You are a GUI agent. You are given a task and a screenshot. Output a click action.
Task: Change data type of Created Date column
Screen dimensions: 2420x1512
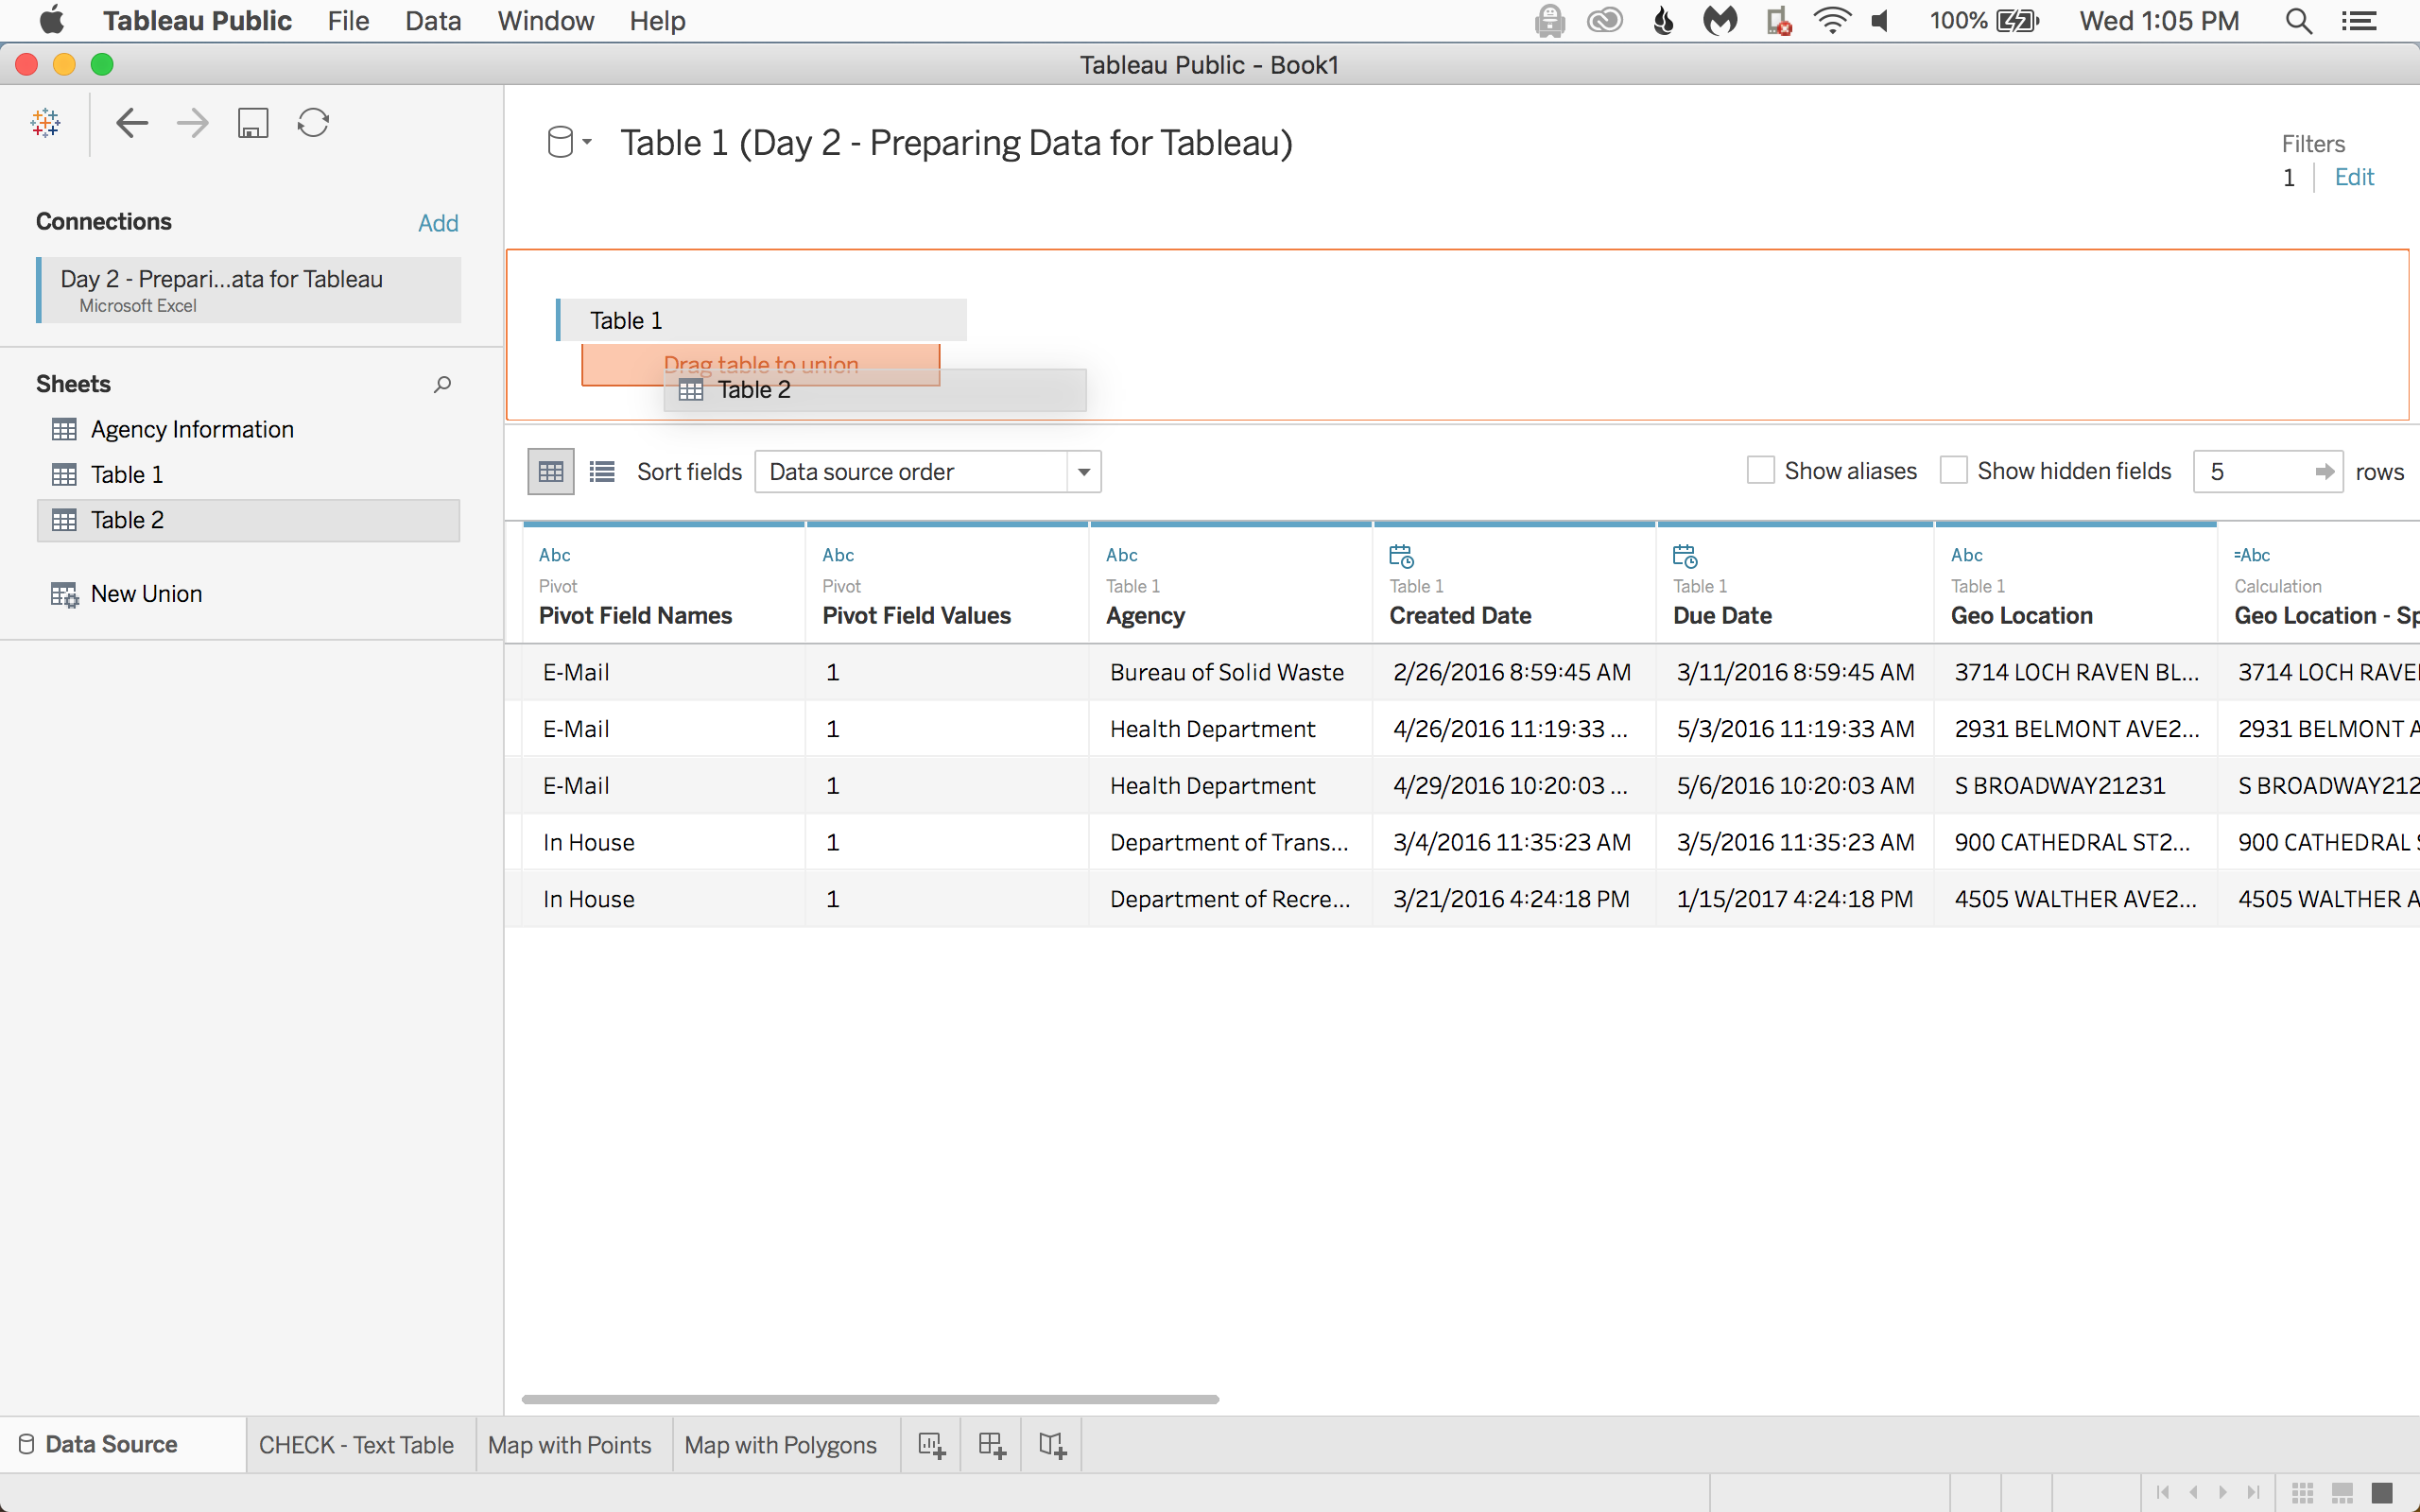click(x=1401, y=555)
